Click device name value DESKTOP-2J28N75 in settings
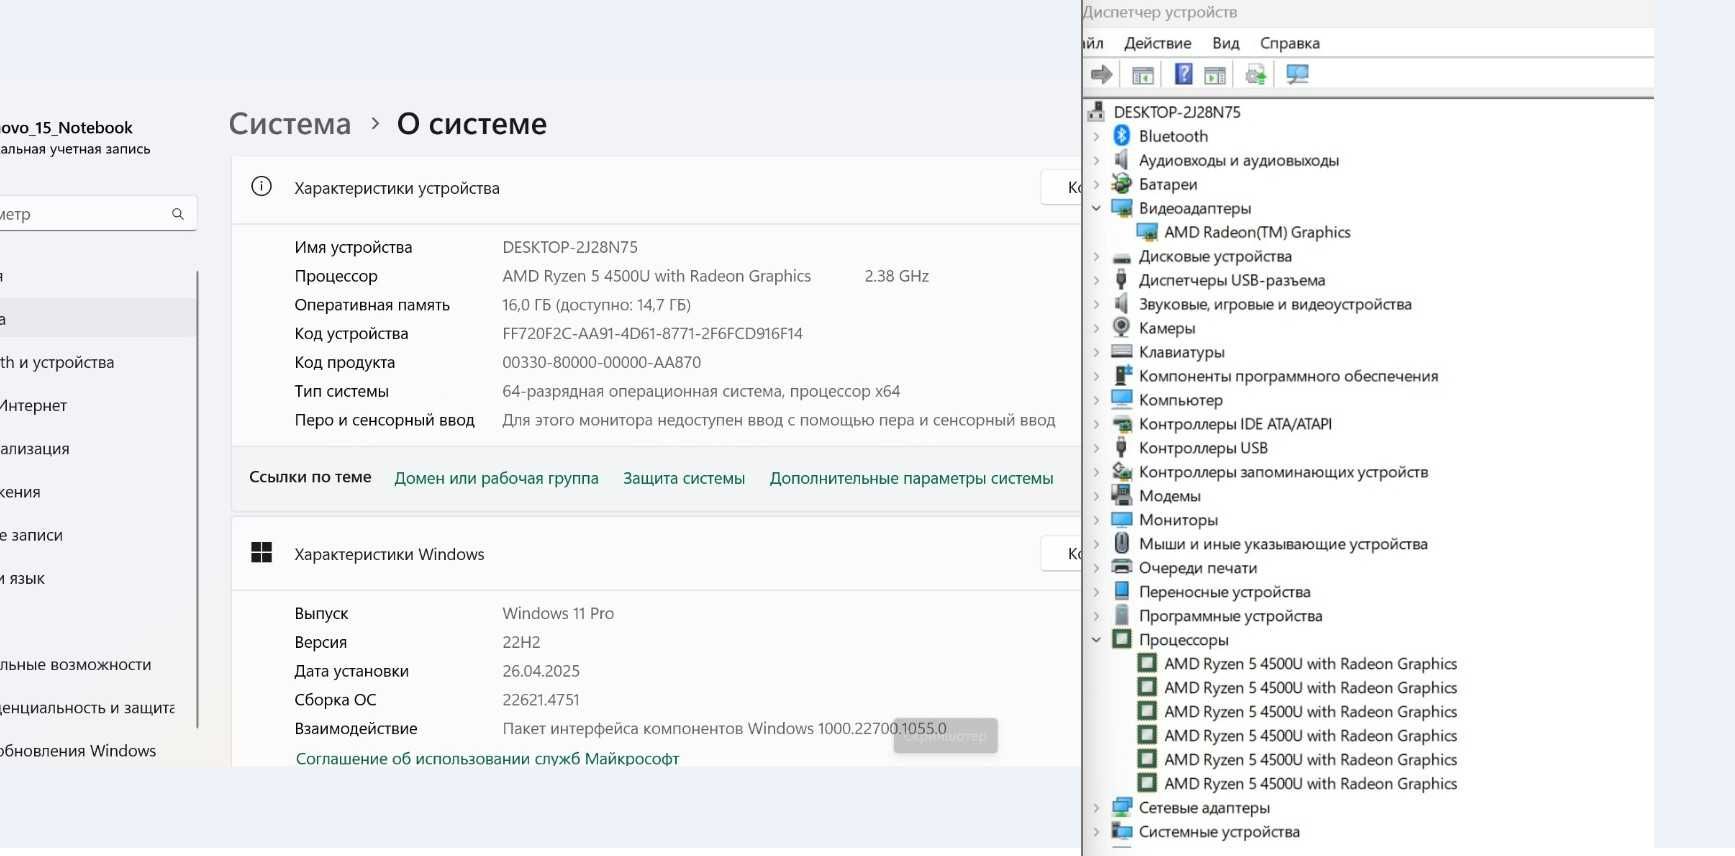The image size is (1735, 856). pos(570,247)
